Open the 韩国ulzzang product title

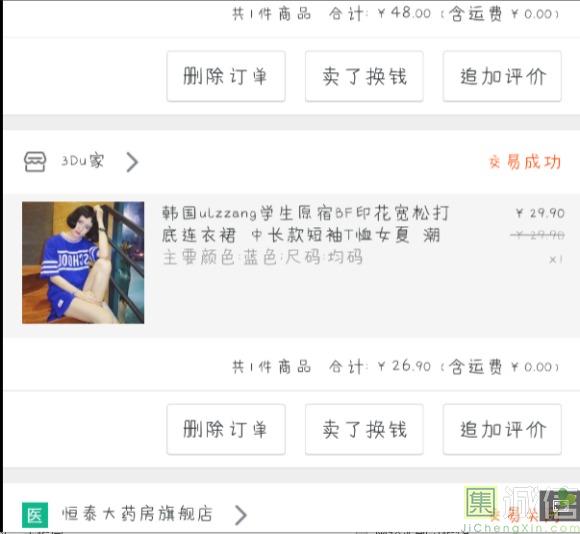tap(306, 224)
